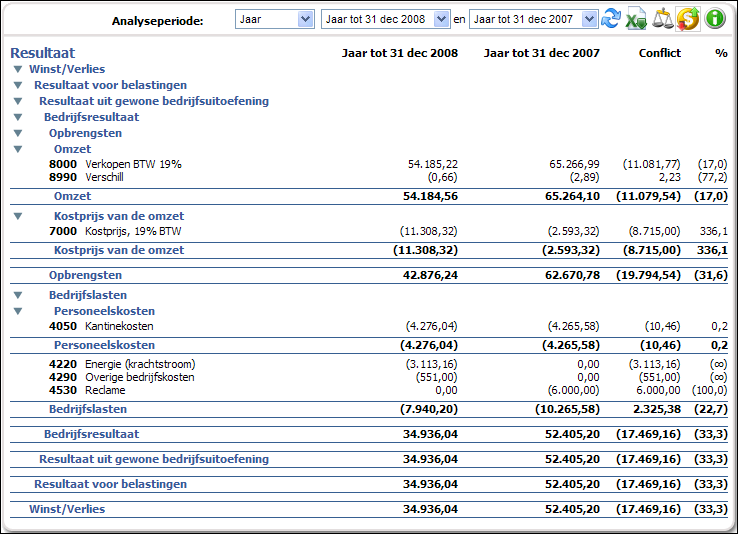The height and width of the screenshot is (534, 738).
Task: Select account 4290 Overige bedrijfskosten
Action: pos(121,377)
